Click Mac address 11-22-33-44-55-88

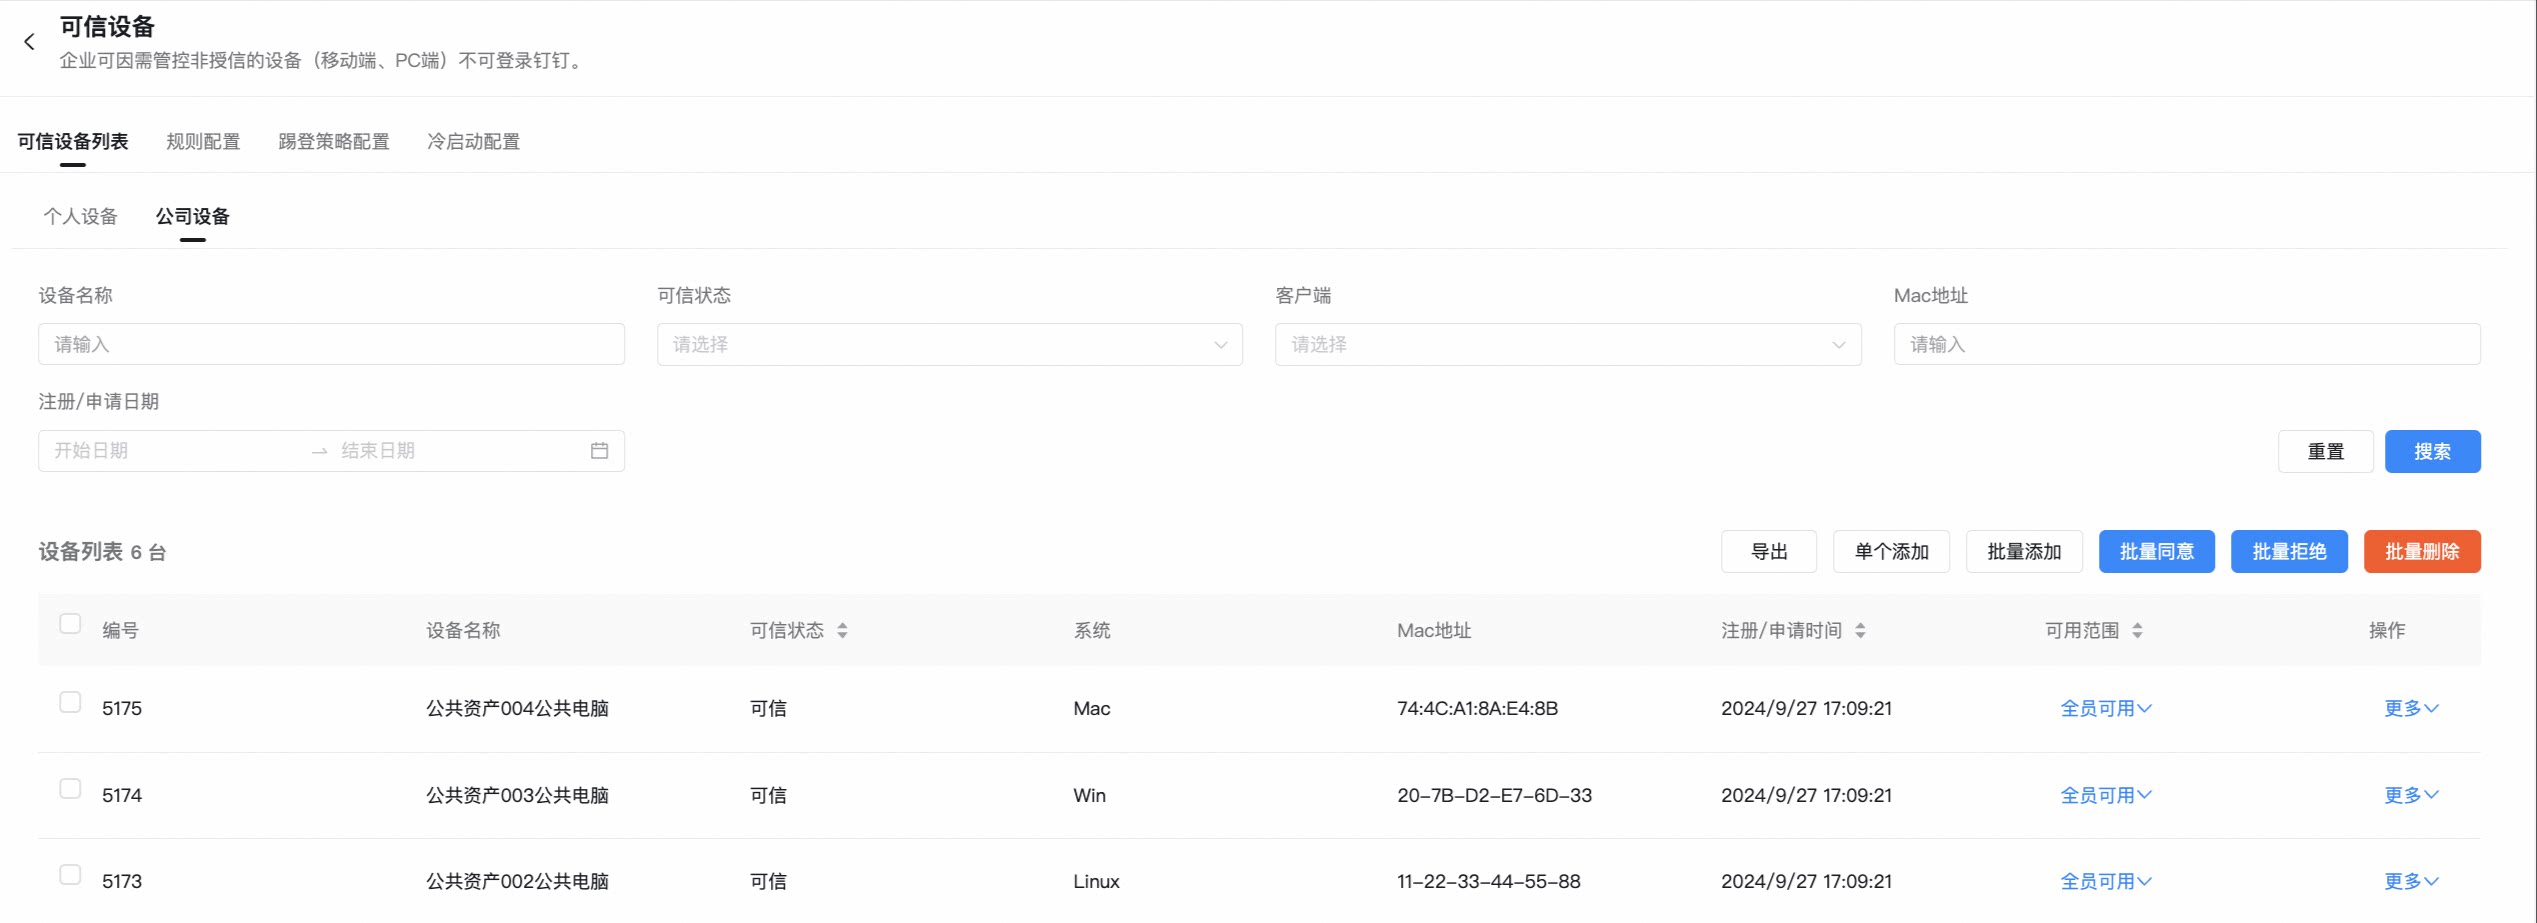tap(1489, 881)
